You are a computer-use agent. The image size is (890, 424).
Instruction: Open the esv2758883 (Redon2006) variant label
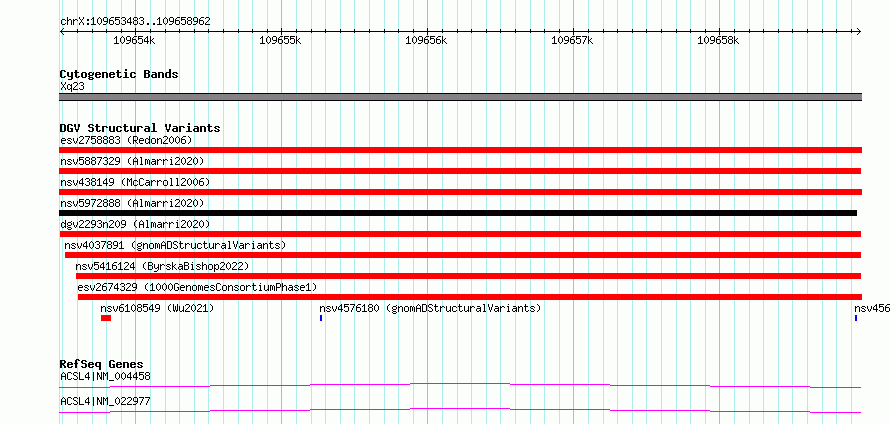(126, 140)
